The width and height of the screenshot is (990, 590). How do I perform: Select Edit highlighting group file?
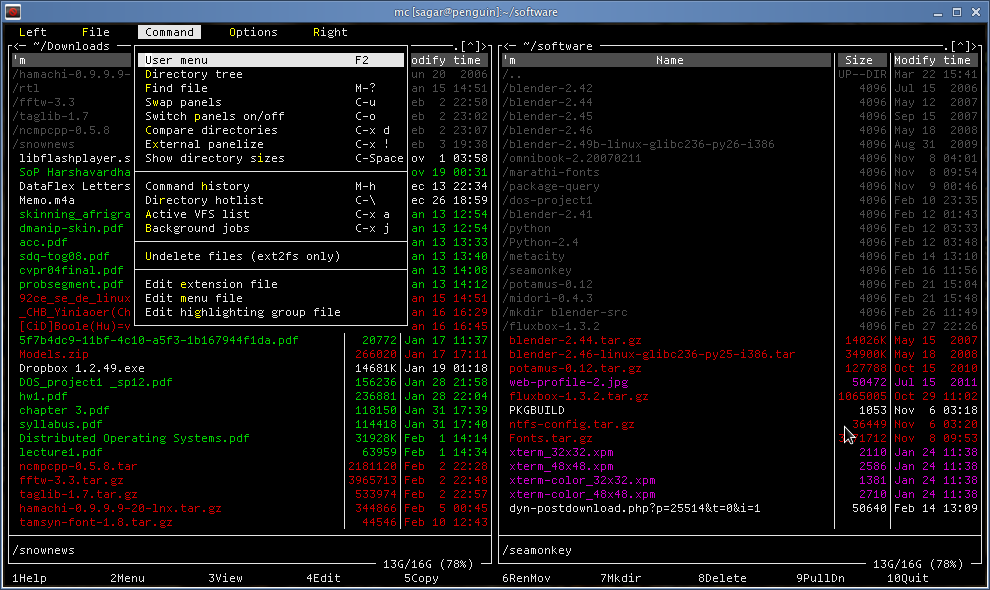point(271,312)
